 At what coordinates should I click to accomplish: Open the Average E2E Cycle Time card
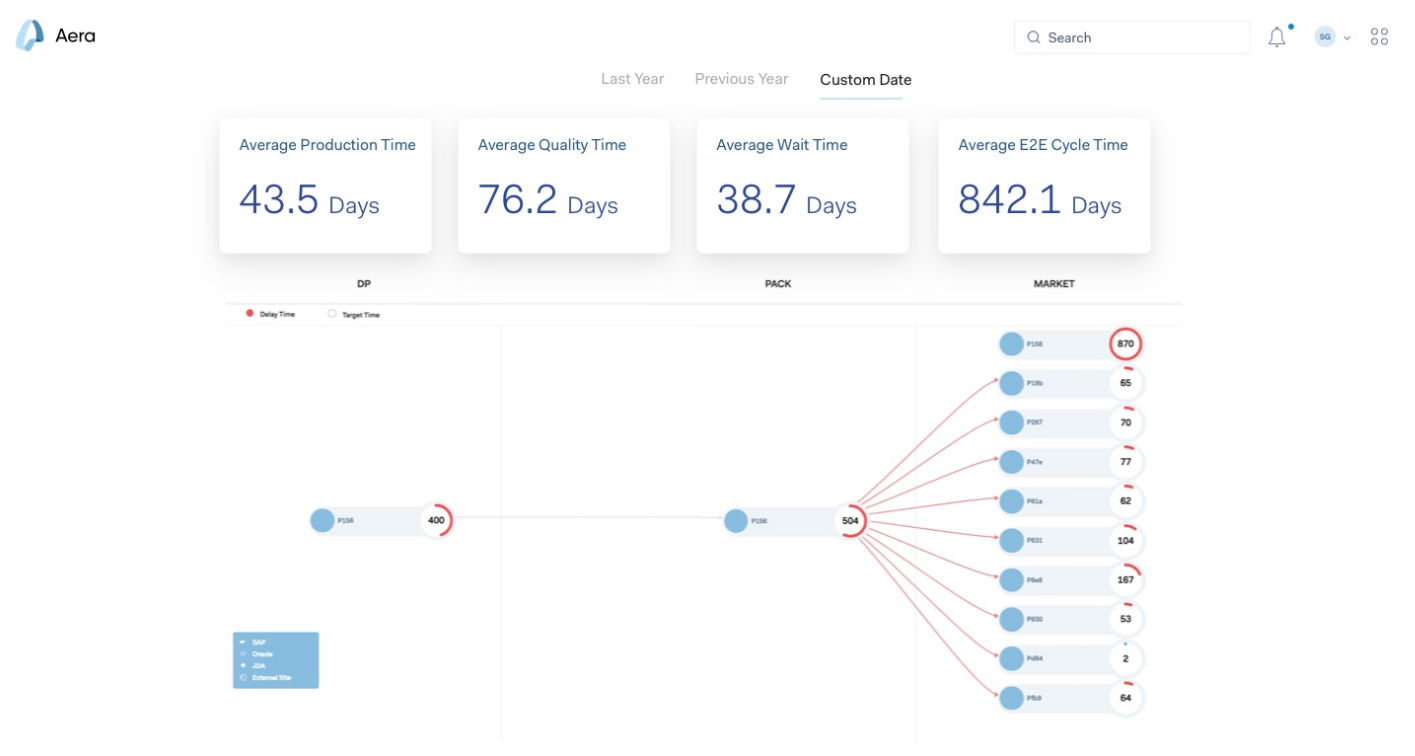pyautogui.click(x=1043, y=185)
